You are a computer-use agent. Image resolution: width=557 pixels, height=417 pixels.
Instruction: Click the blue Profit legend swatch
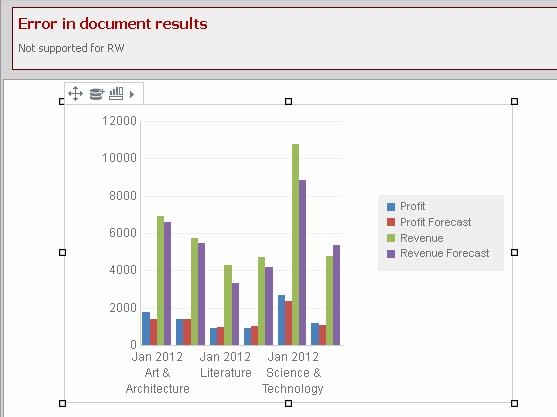(391, 207)
